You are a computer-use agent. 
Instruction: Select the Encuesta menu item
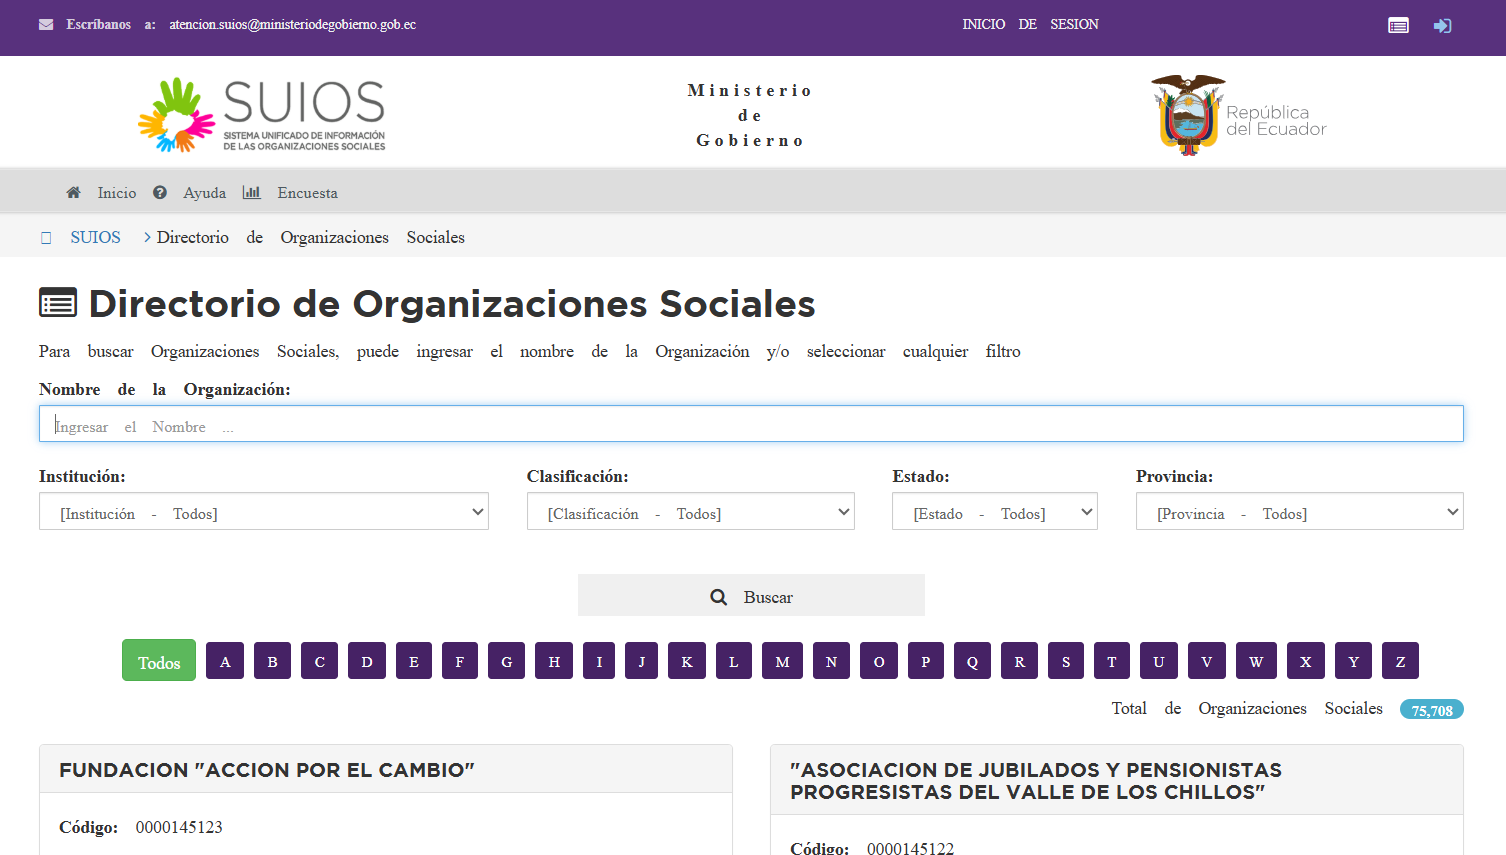pyautogui.click(x=307, y=193)
